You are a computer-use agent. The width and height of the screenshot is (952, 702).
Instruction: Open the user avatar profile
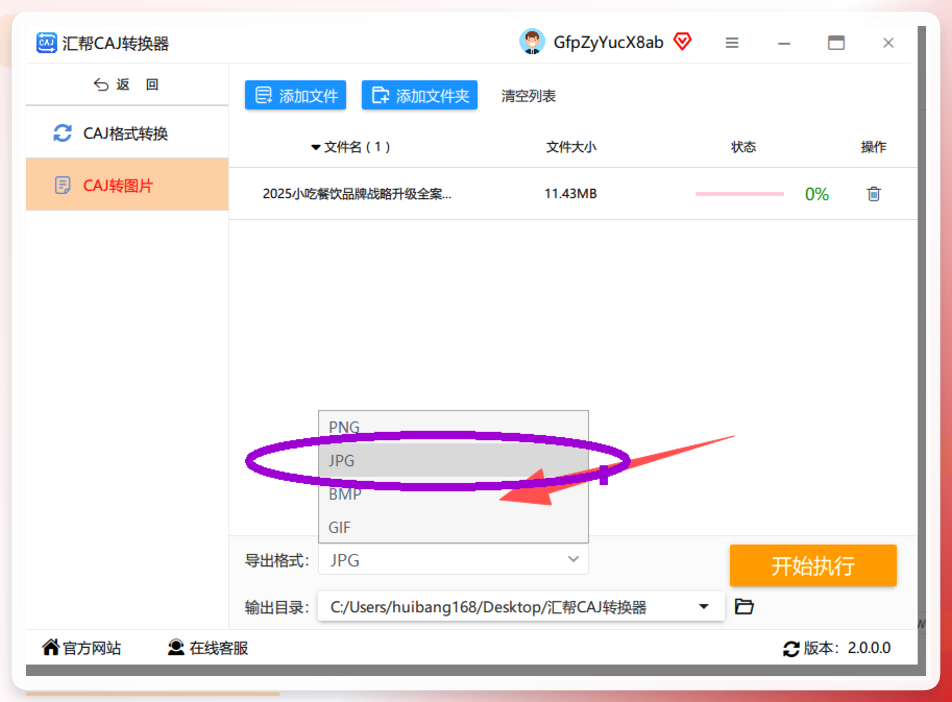[532, 42]
